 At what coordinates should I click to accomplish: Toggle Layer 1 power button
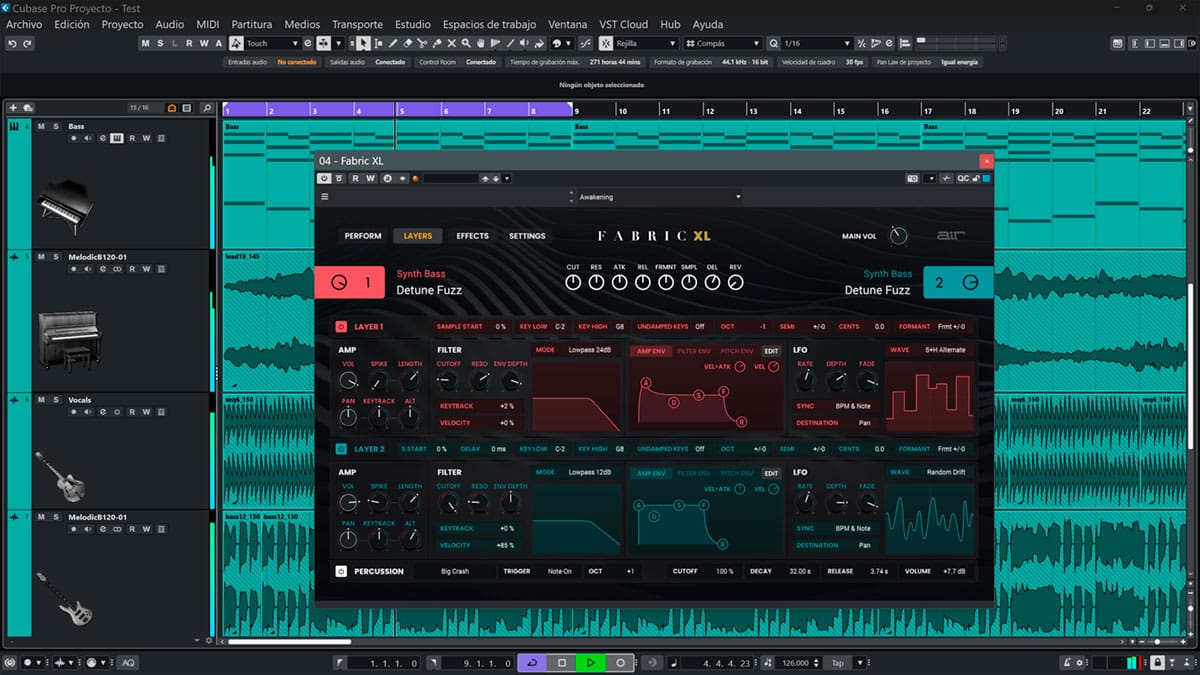tap(341, 326)
